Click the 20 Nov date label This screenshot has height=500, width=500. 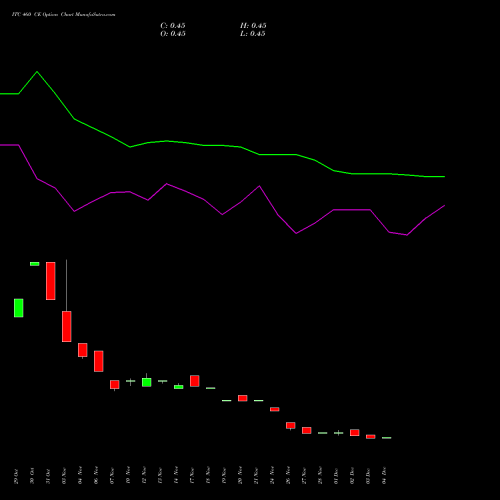click(240, 476)
